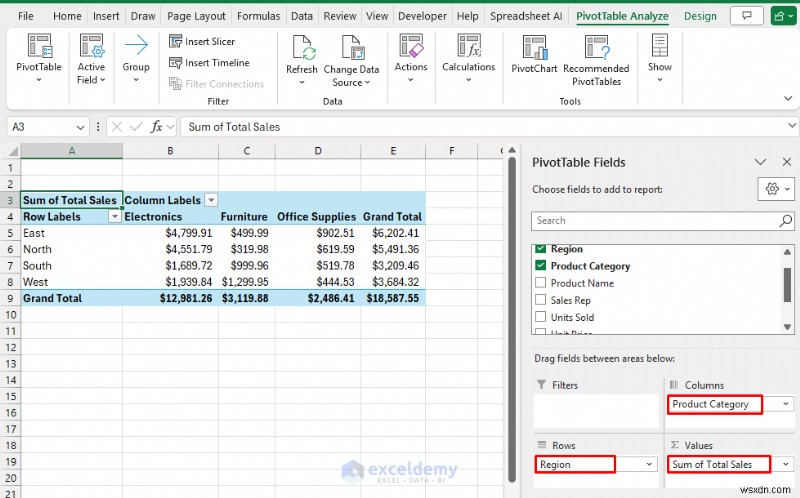
Task: Open the Region field dropdown in Rows
Action: point(649,464)
